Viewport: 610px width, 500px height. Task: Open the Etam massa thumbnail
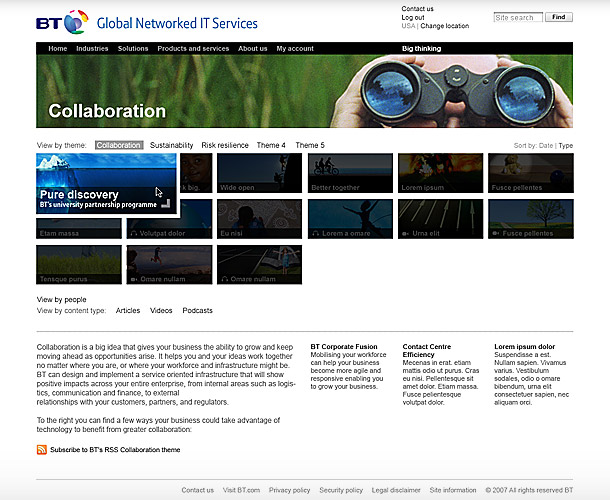click(x=79, y=228)
